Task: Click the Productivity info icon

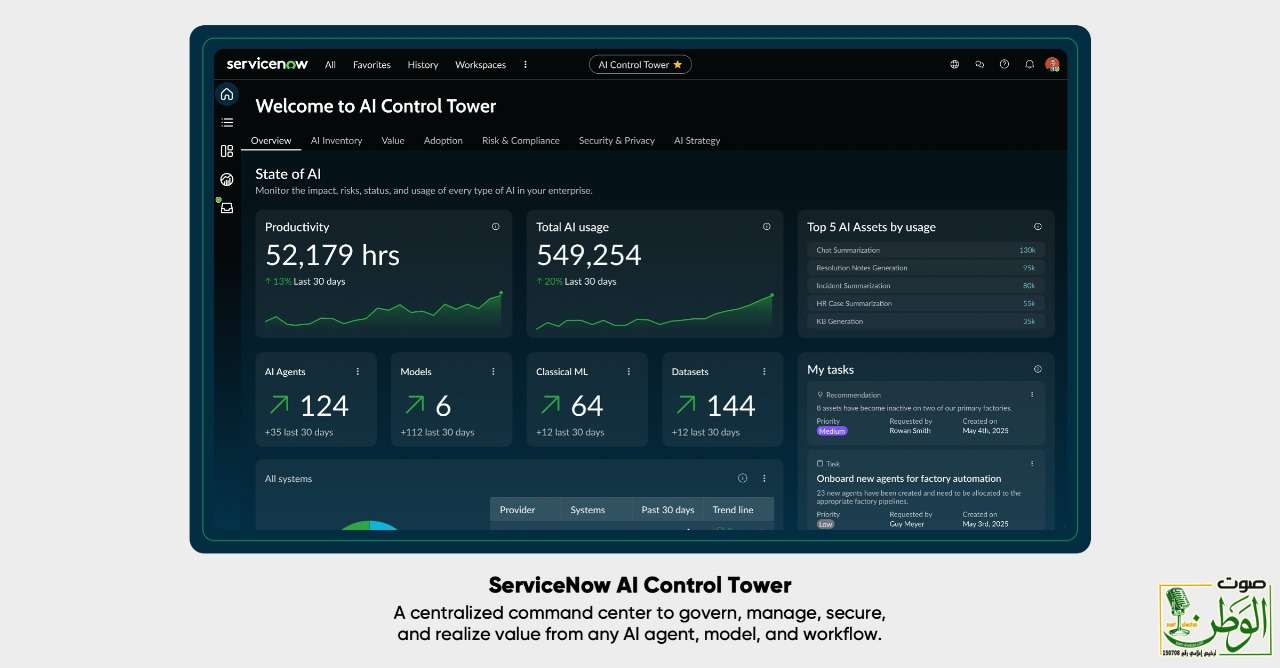Action: (495, 227)
